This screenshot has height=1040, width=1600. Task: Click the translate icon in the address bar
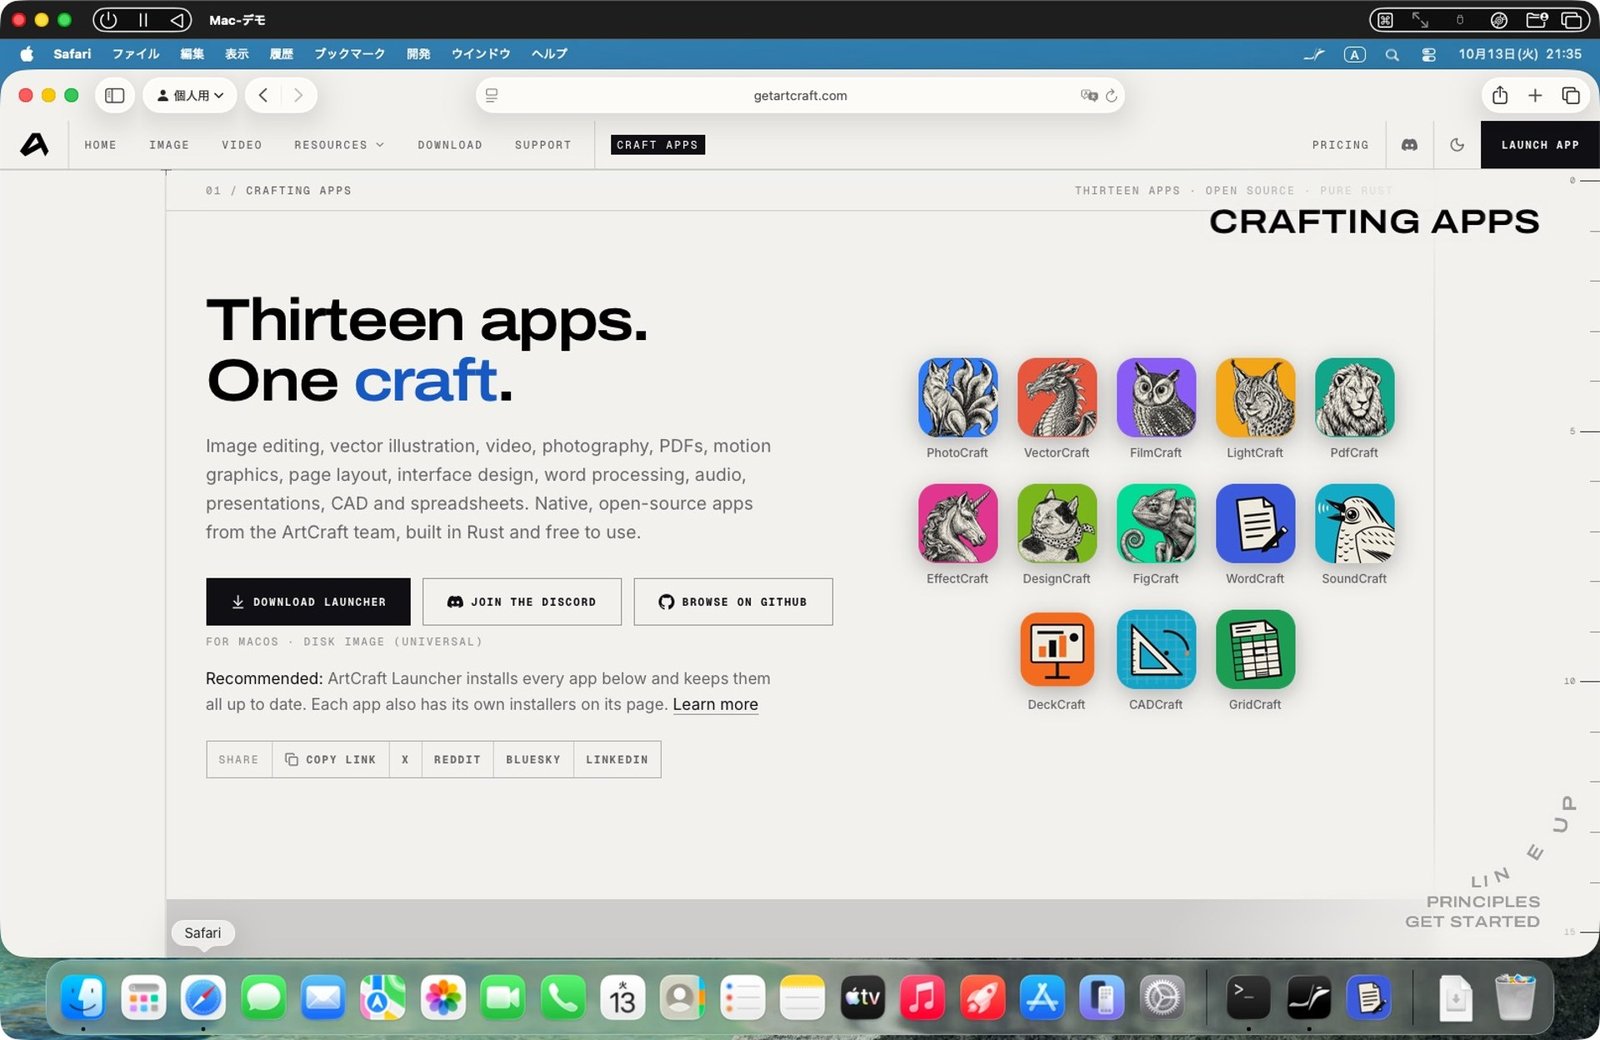click(1089, 95)
